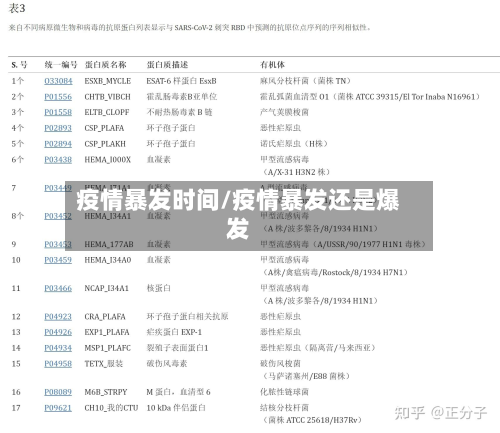The width and height of the screenshot is (500, 433).
Task: Select the 诺氏疟原虫 (H株) organism cell
Action: (294, 144)
